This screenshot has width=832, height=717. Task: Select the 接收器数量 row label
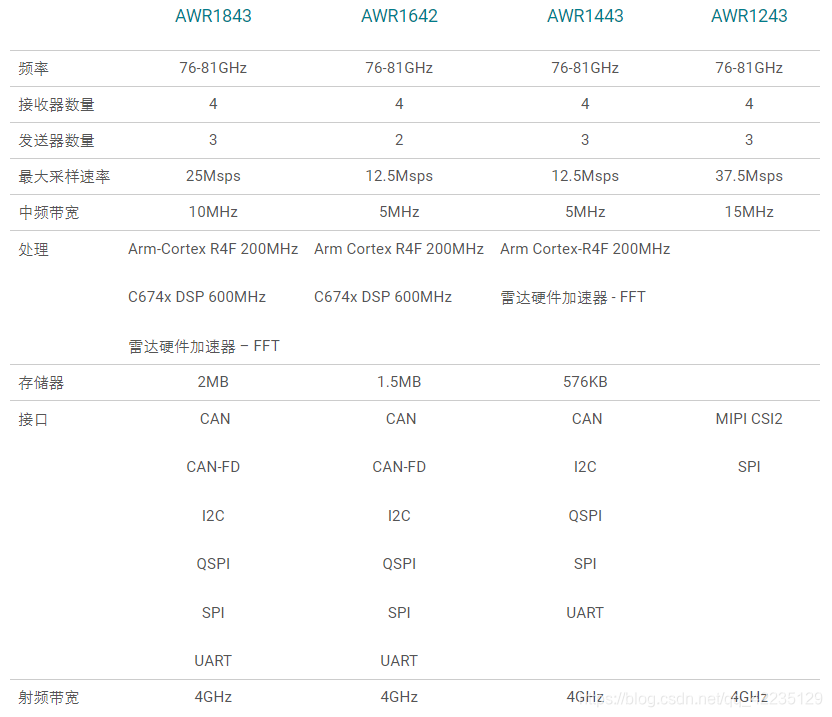pyautogui.click(x=56, y=105)
